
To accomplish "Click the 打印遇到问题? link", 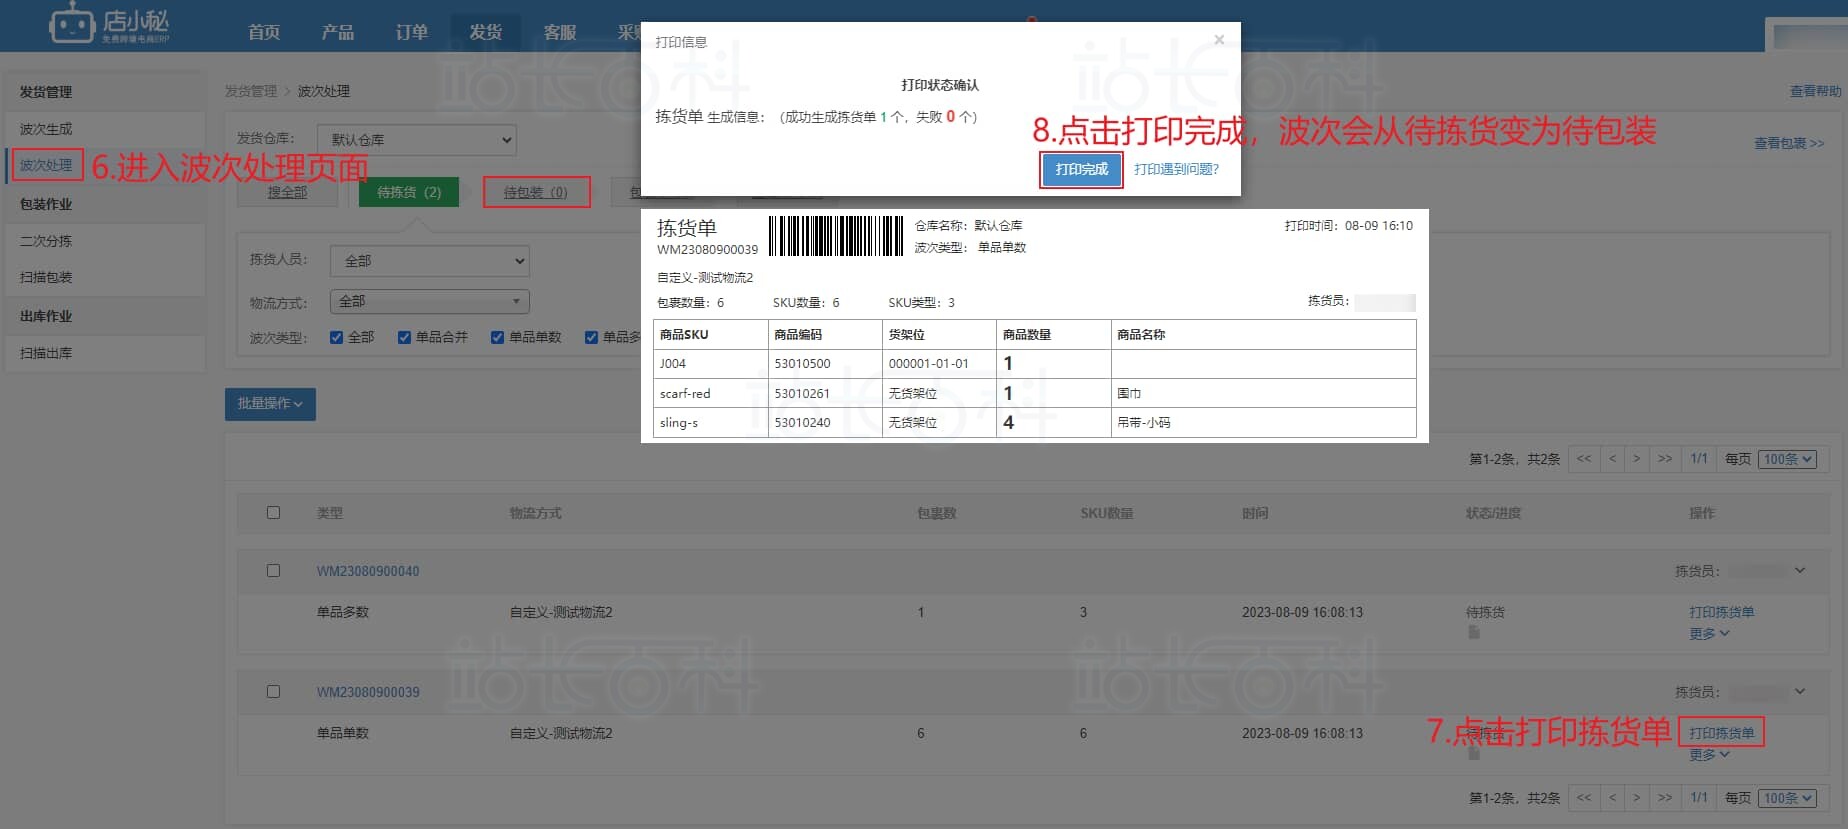I will tap(1176, 169).
